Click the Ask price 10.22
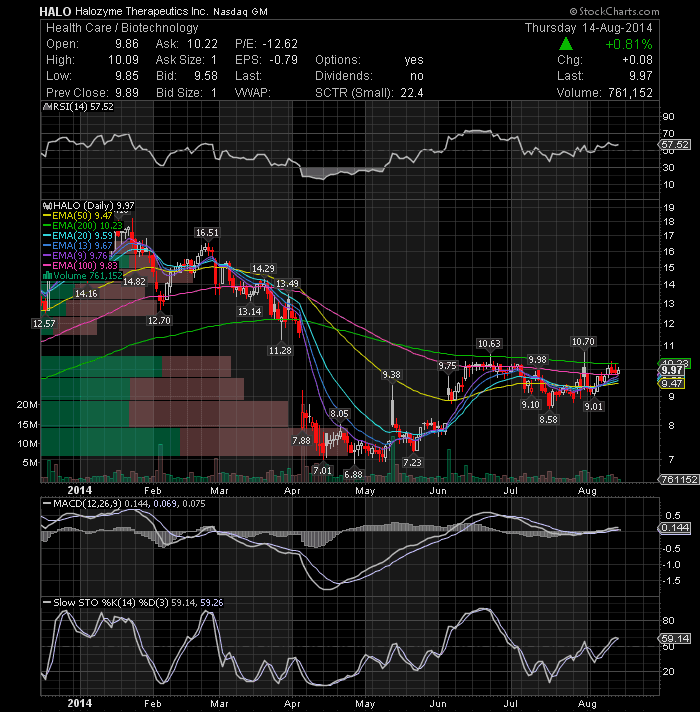Image resolution: width=700 pixels, height=712 pixels. click(202, 44)
